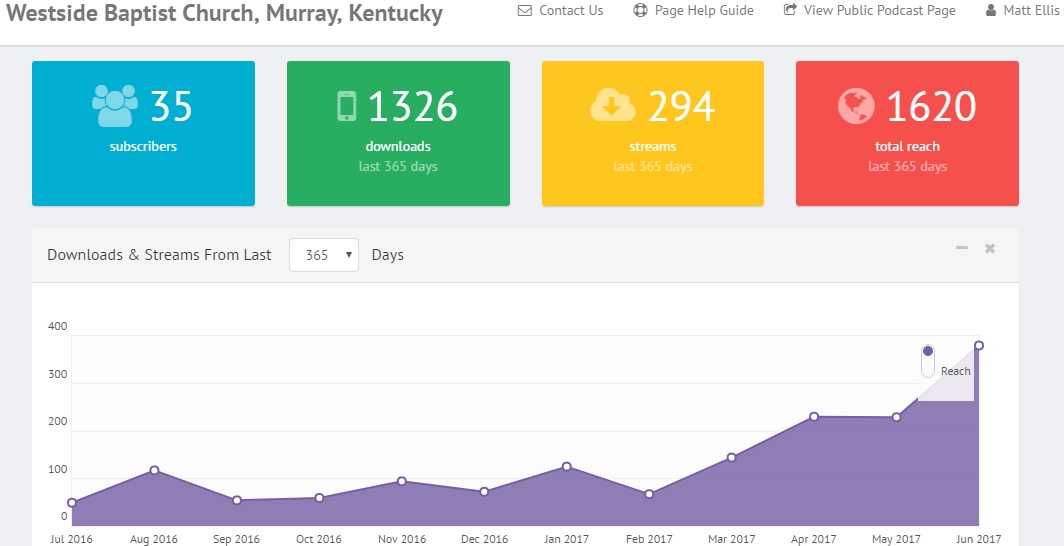Close the Downloads & Streams panel
Screen dimensions: 1064x546
point(990,248)
